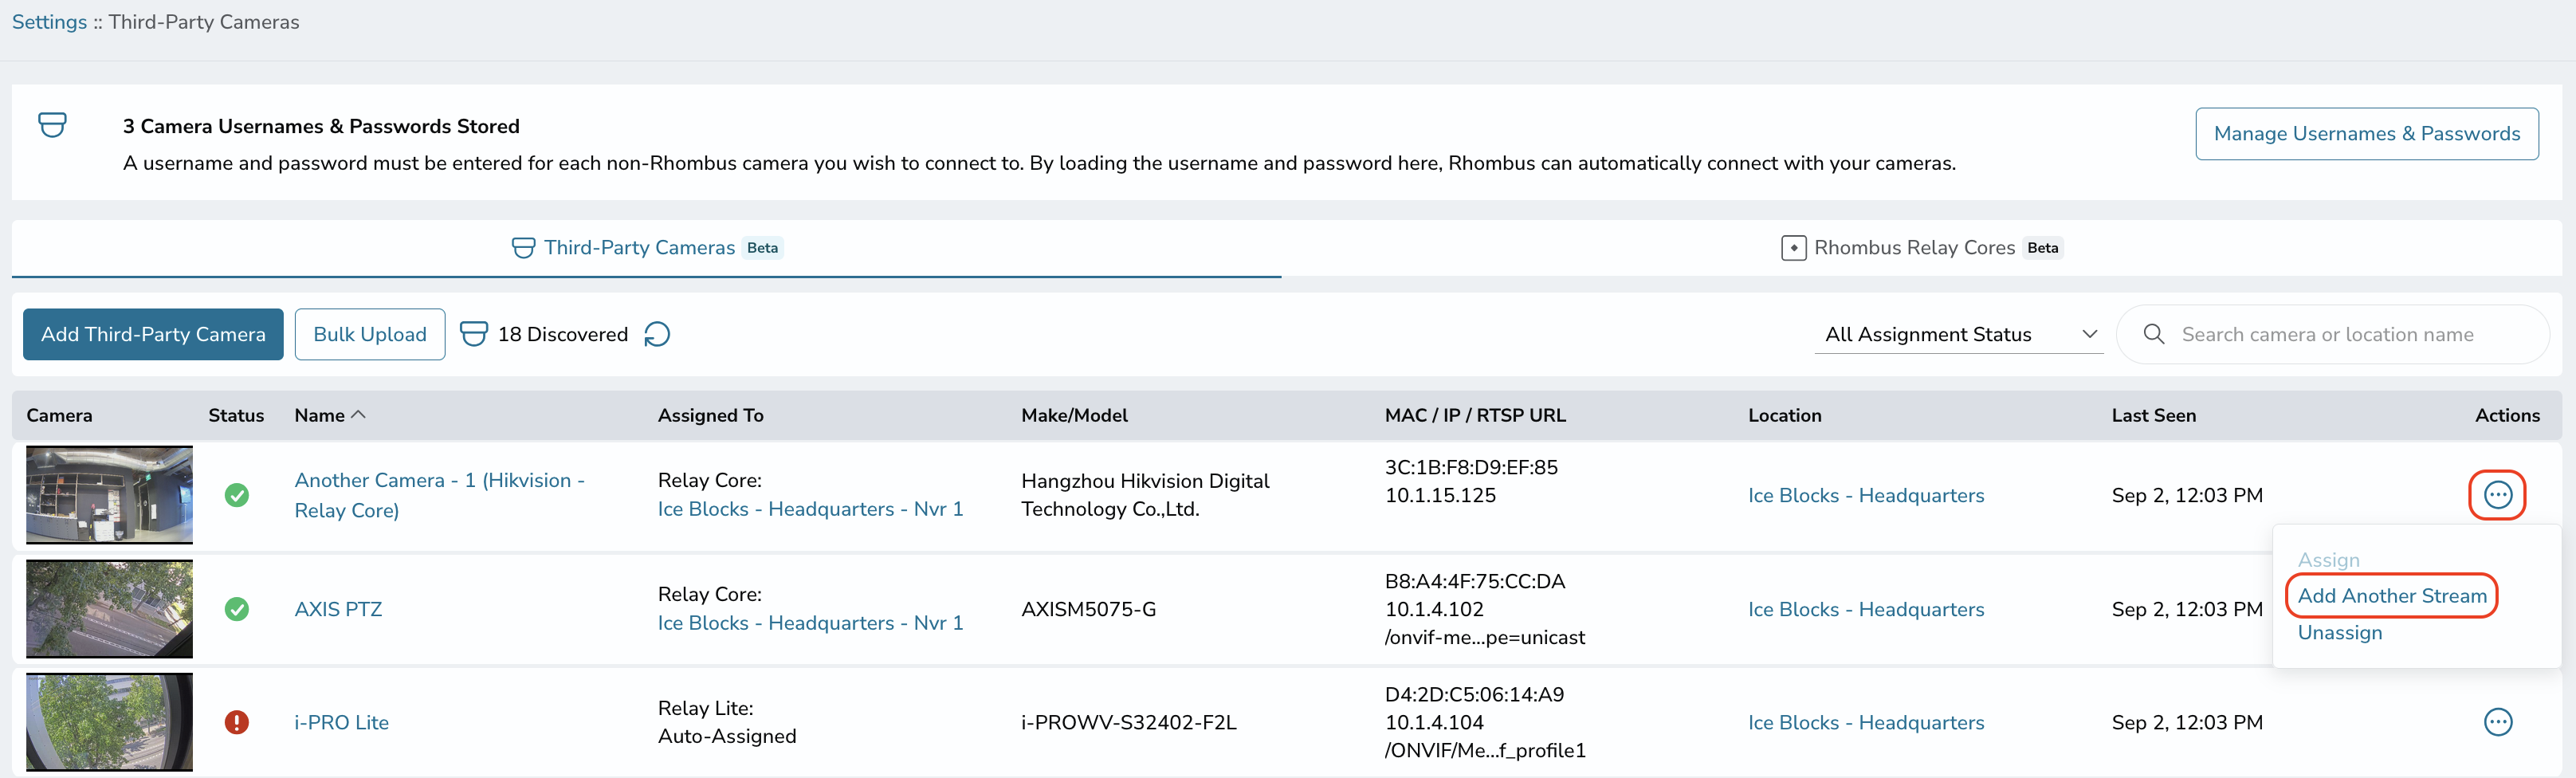Click the camera icon beside credentials notice

tap(52, 125)
